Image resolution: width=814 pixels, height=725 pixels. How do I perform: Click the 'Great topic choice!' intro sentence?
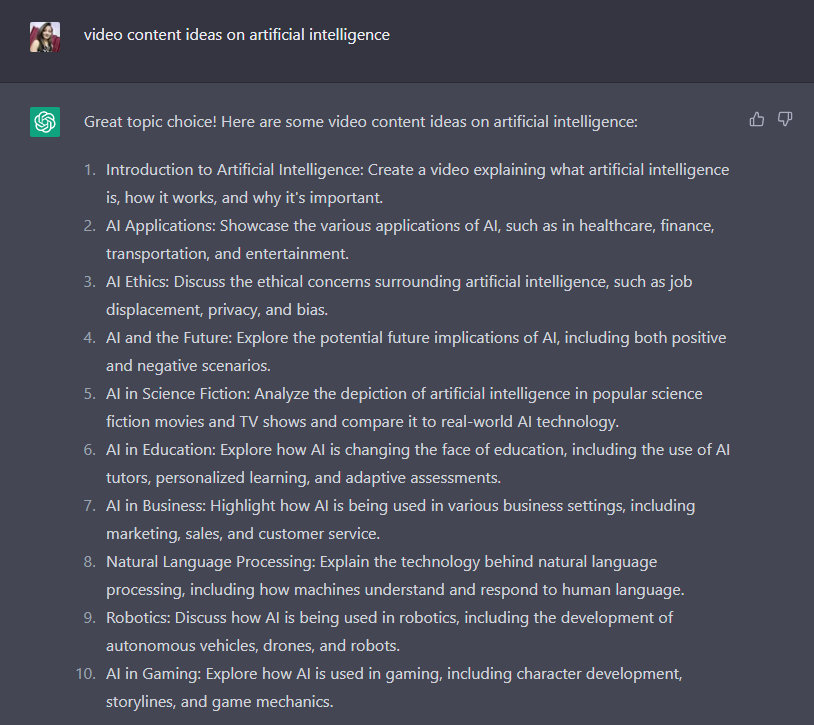click(x=361, y=122)
